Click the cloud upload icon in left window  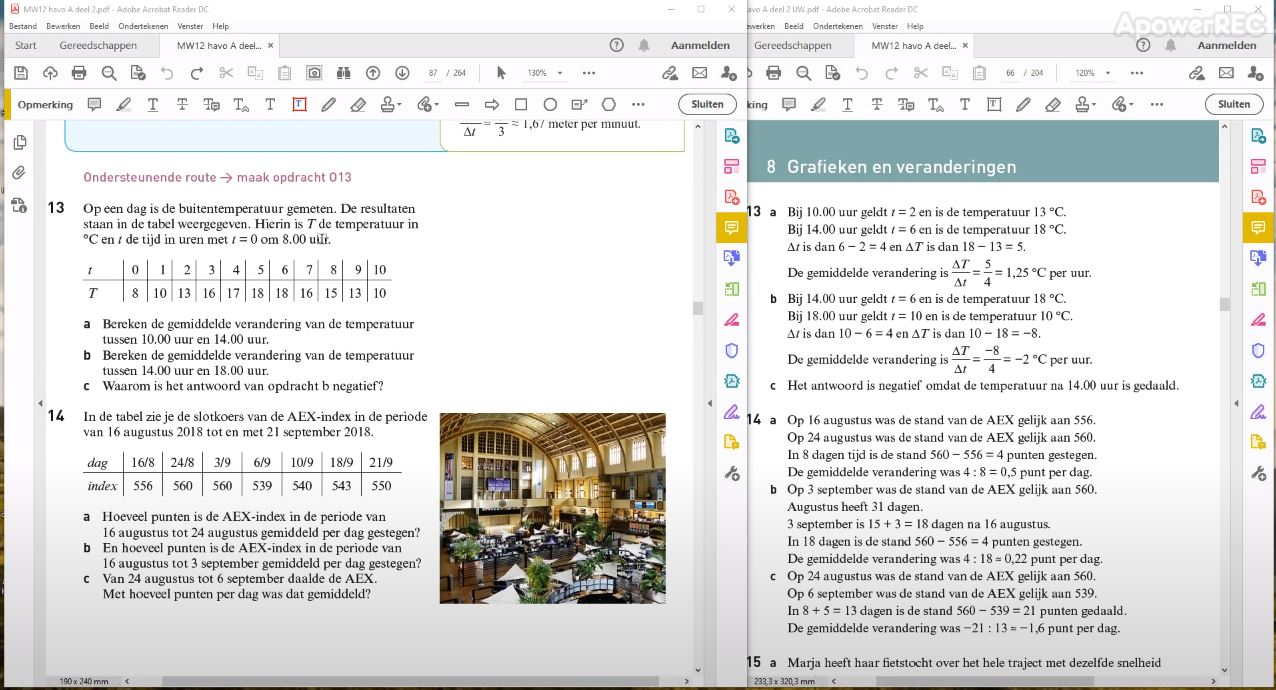click(50, 73)
